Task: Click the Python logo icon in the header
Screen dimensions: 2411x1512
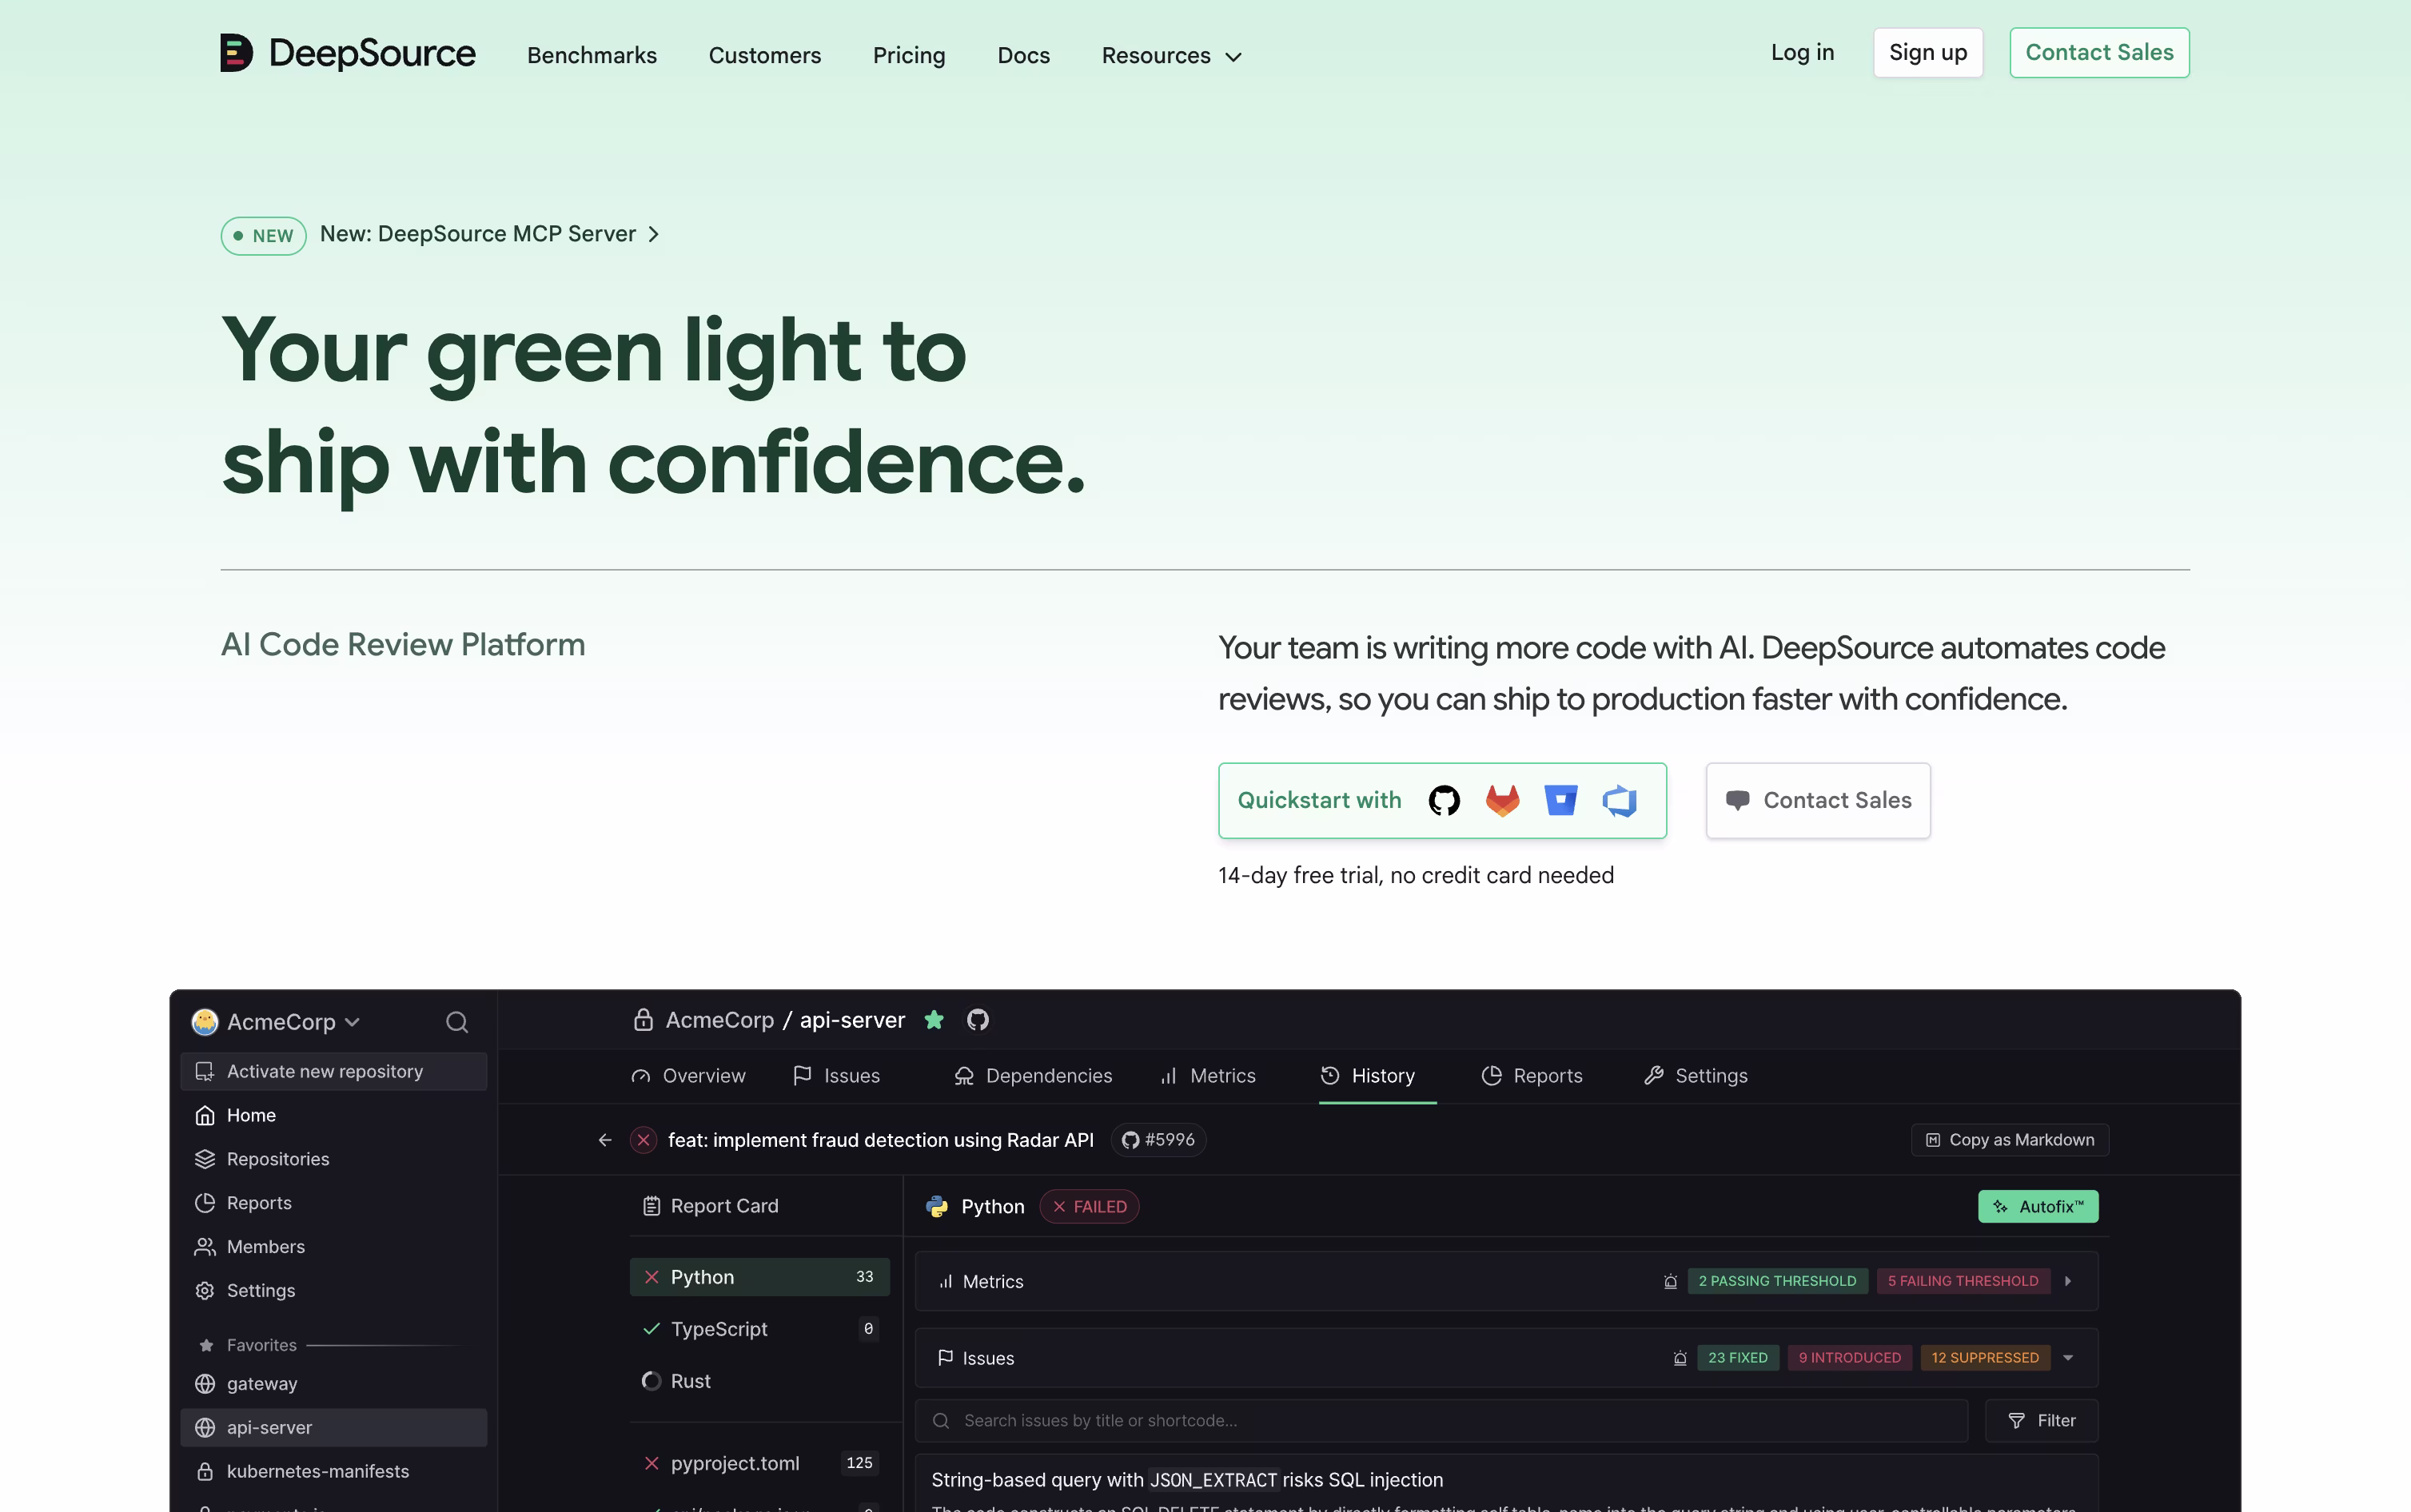Action: pos(937,1207)
